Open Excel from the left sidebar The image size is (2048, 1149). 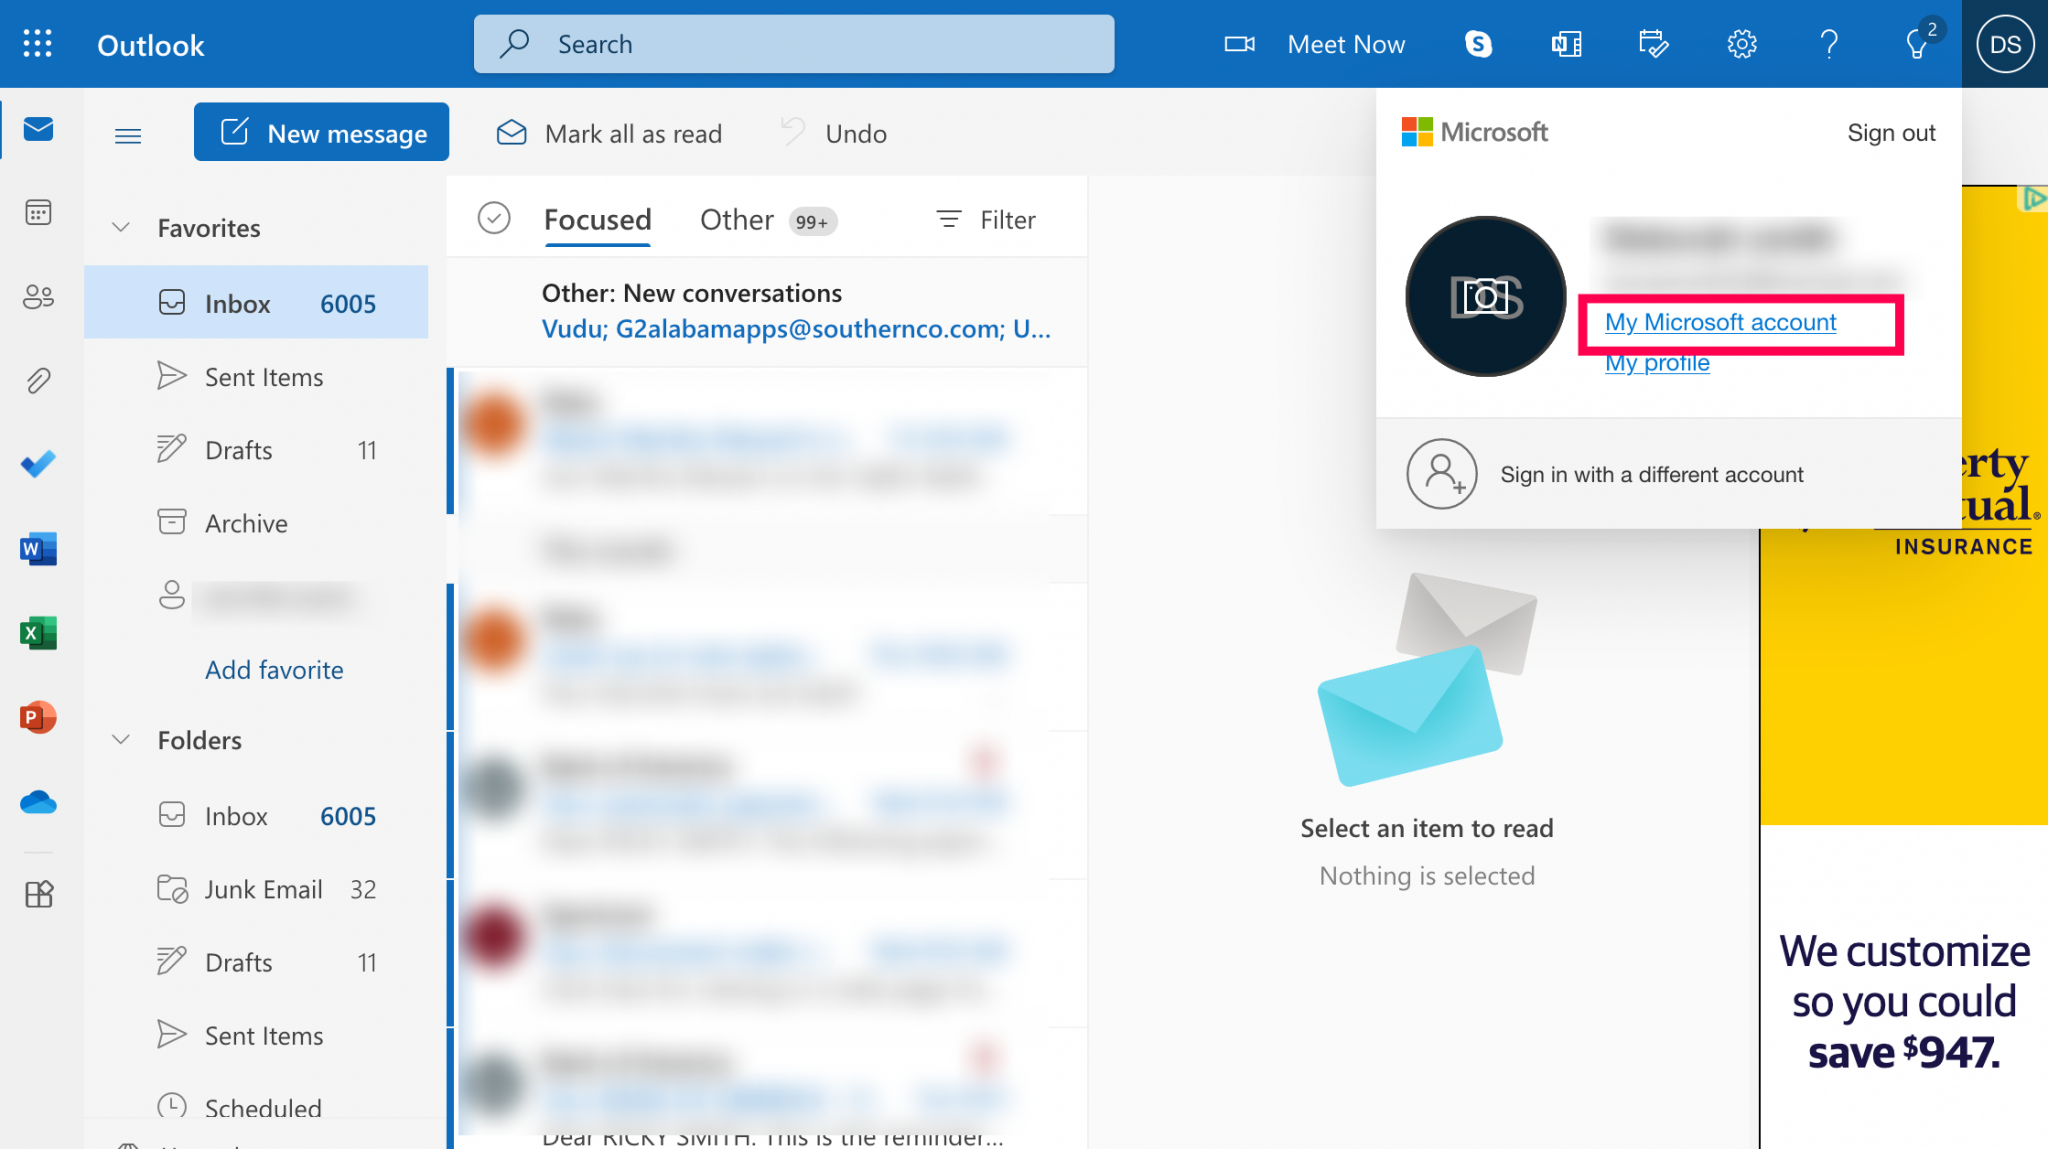tap(37, 632)
